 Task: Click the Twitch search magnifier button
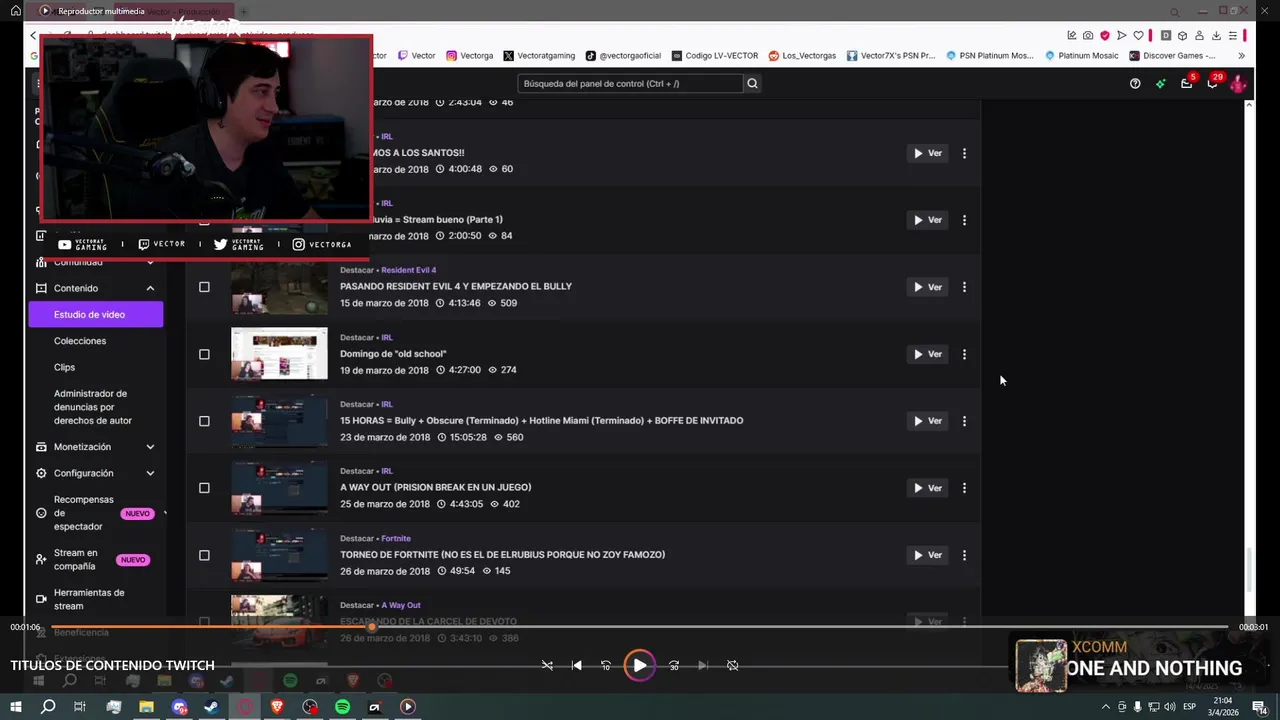pos(752,83)
